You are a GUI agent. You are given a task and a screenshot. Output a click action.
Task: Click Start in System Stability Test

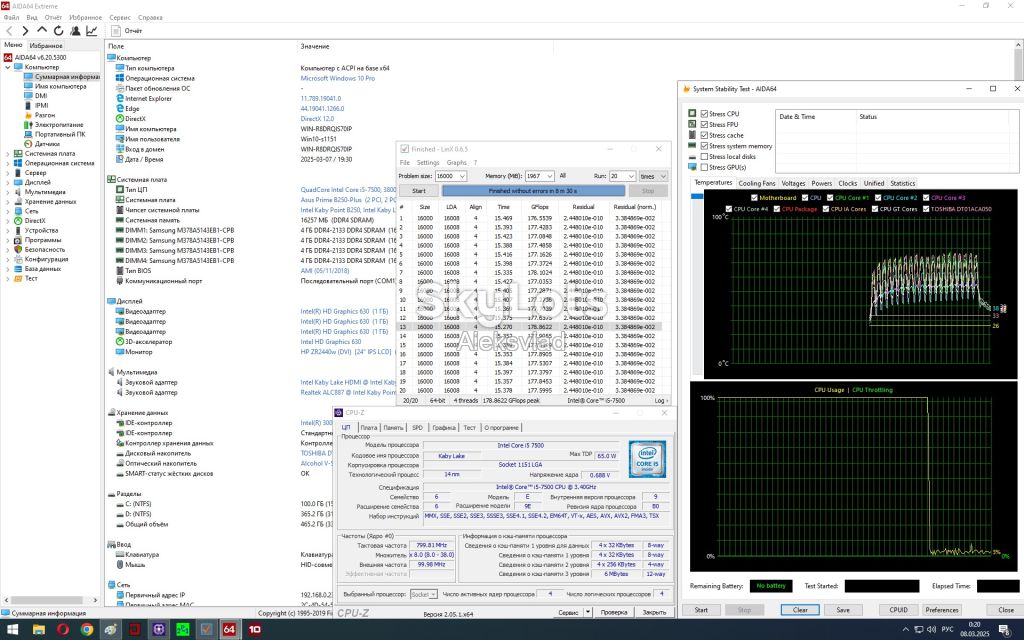point(701,610)
